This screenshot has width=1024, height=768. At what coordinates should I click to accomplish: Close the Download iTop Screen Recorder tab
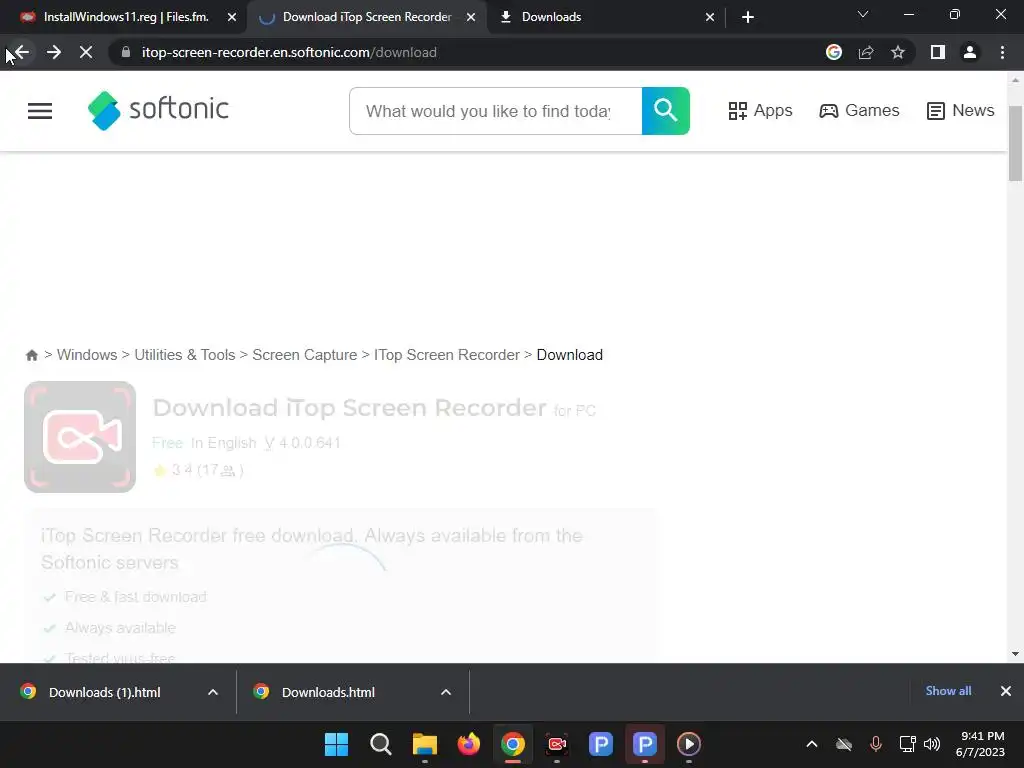pyautogui.click(x=471, y=18)
